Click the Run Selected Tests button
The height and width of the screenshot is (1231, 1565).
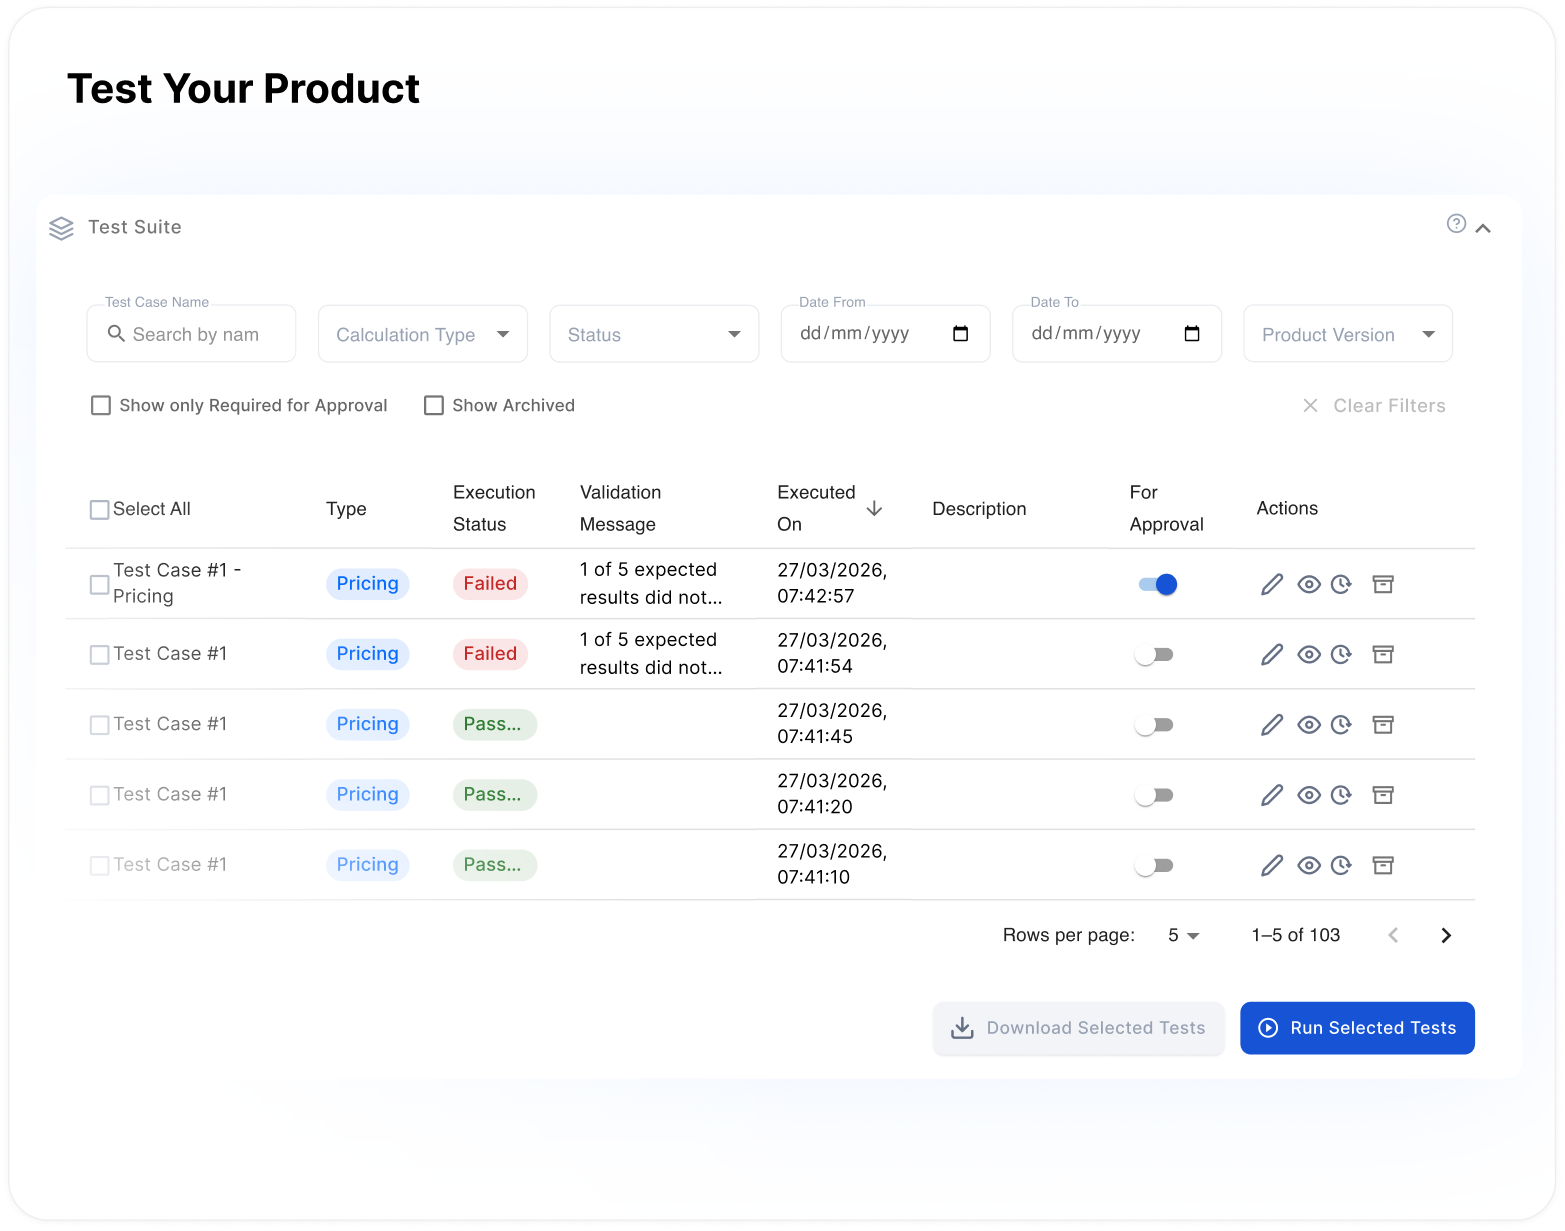(1357, 1028)
